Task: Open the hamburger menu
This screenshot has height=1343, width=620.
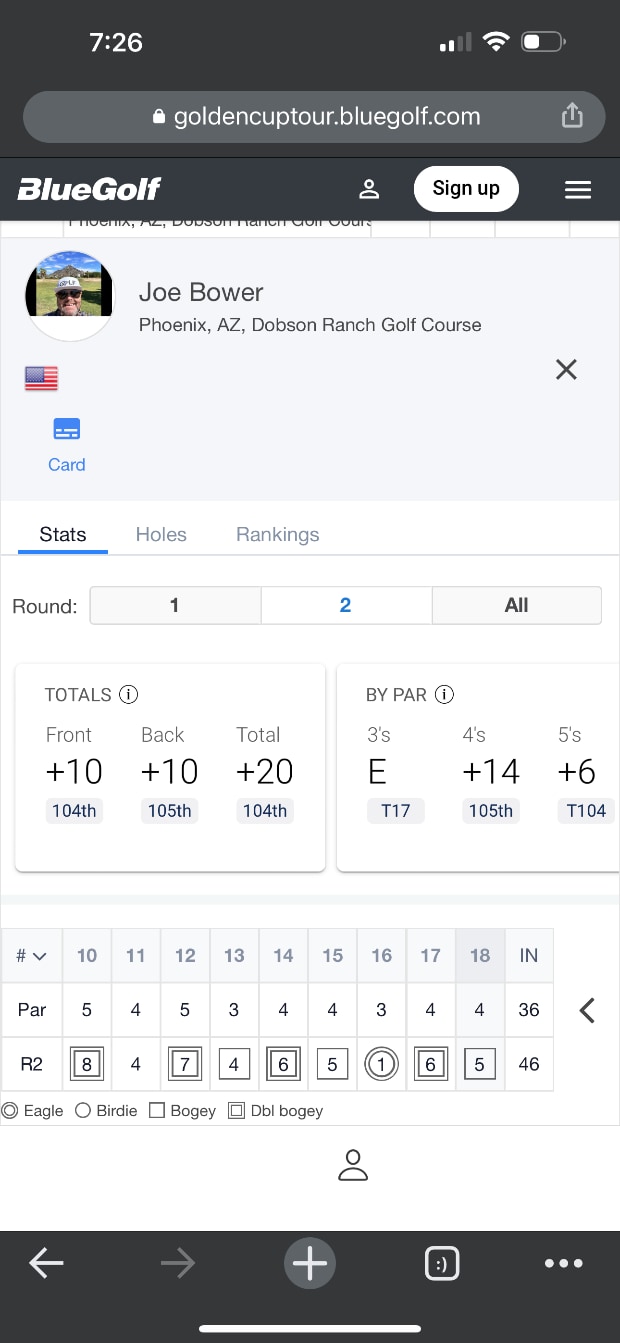Action: [578, 189]
